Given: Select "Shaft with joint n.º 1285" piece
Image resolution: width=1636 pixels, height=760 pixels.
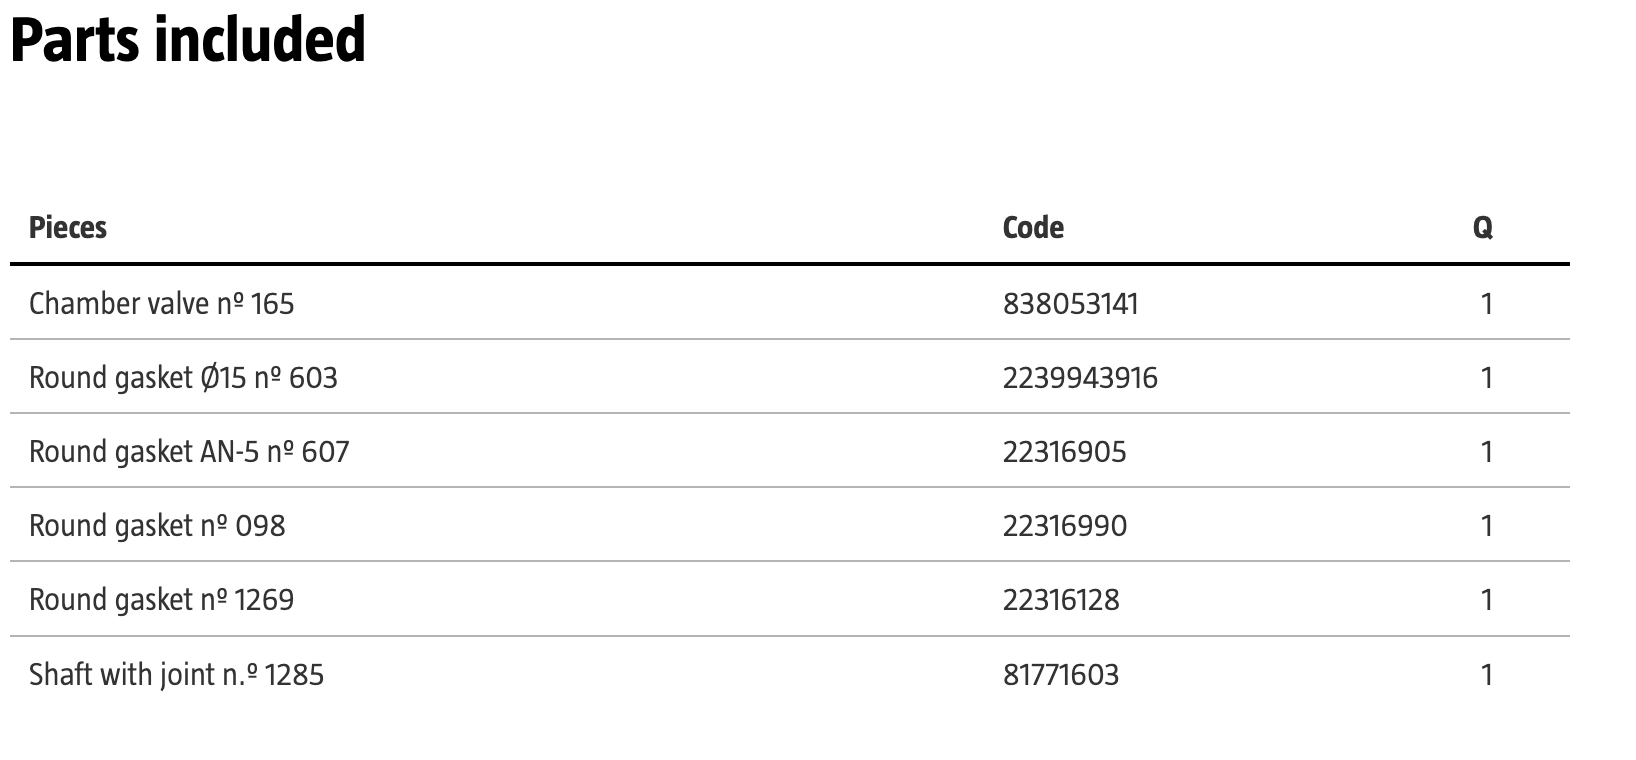Looking at the screenshot, I should point(176,674).
